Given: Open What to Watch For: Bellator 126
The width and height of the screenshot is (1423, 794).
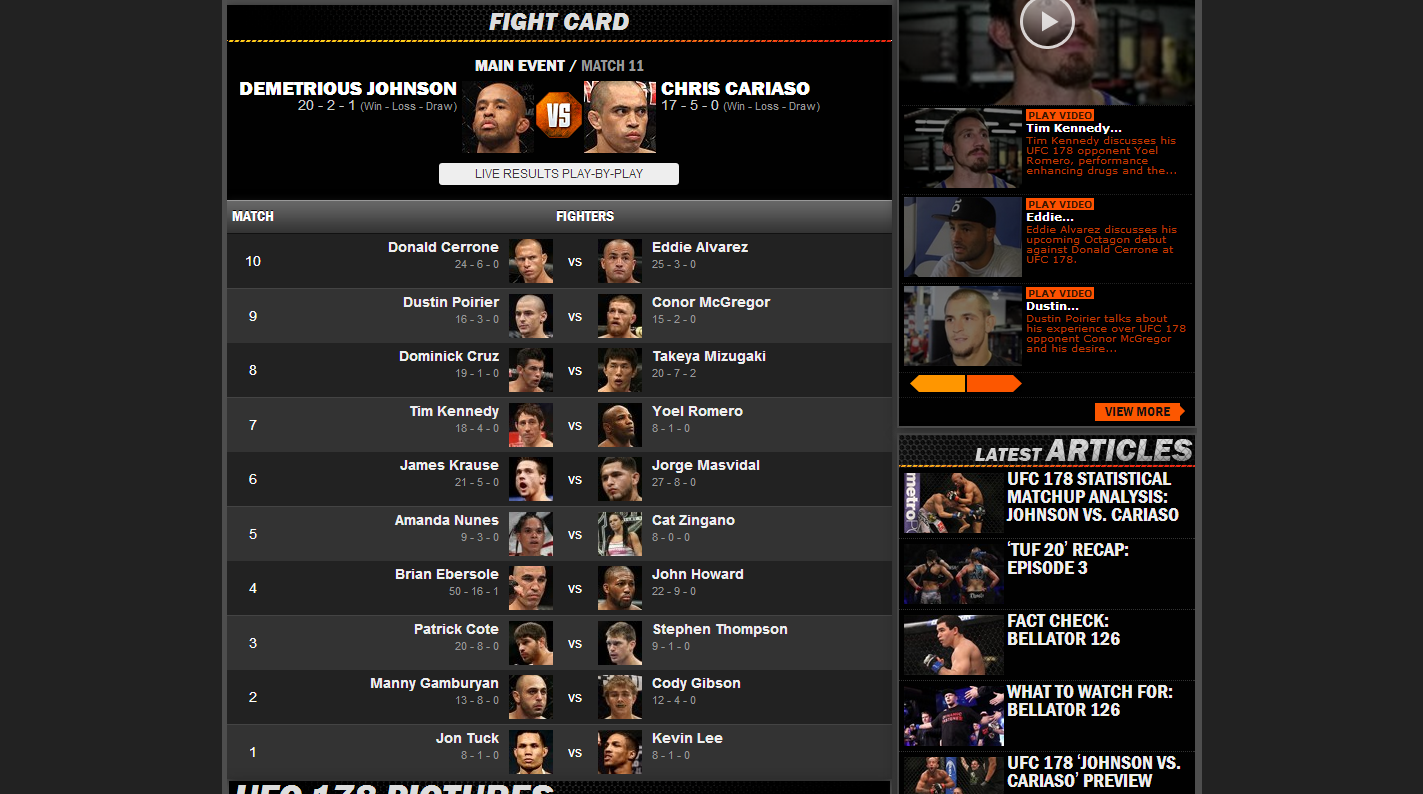Looking at the screenshot, I should [x=1090, y=701].
